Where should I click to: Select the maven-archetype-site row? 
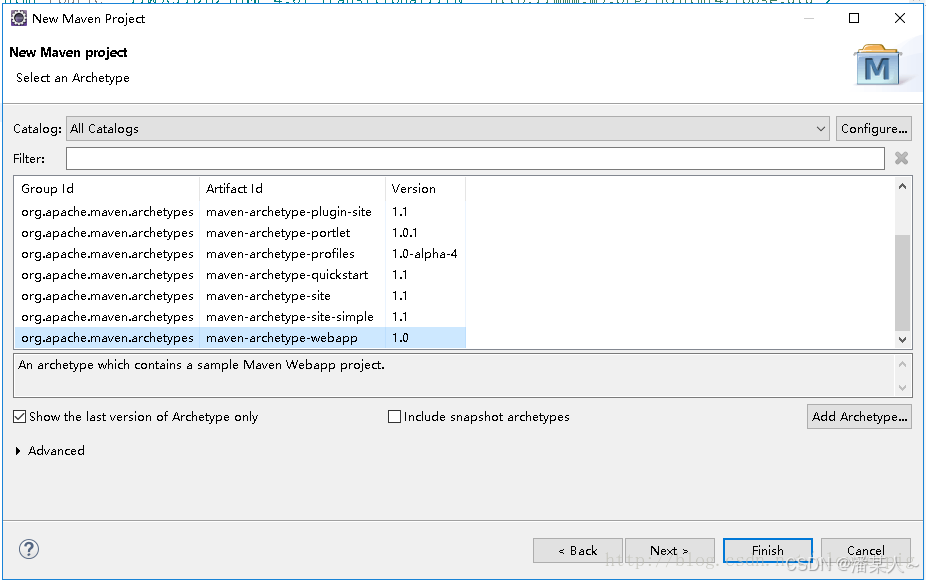coord(240,296)
